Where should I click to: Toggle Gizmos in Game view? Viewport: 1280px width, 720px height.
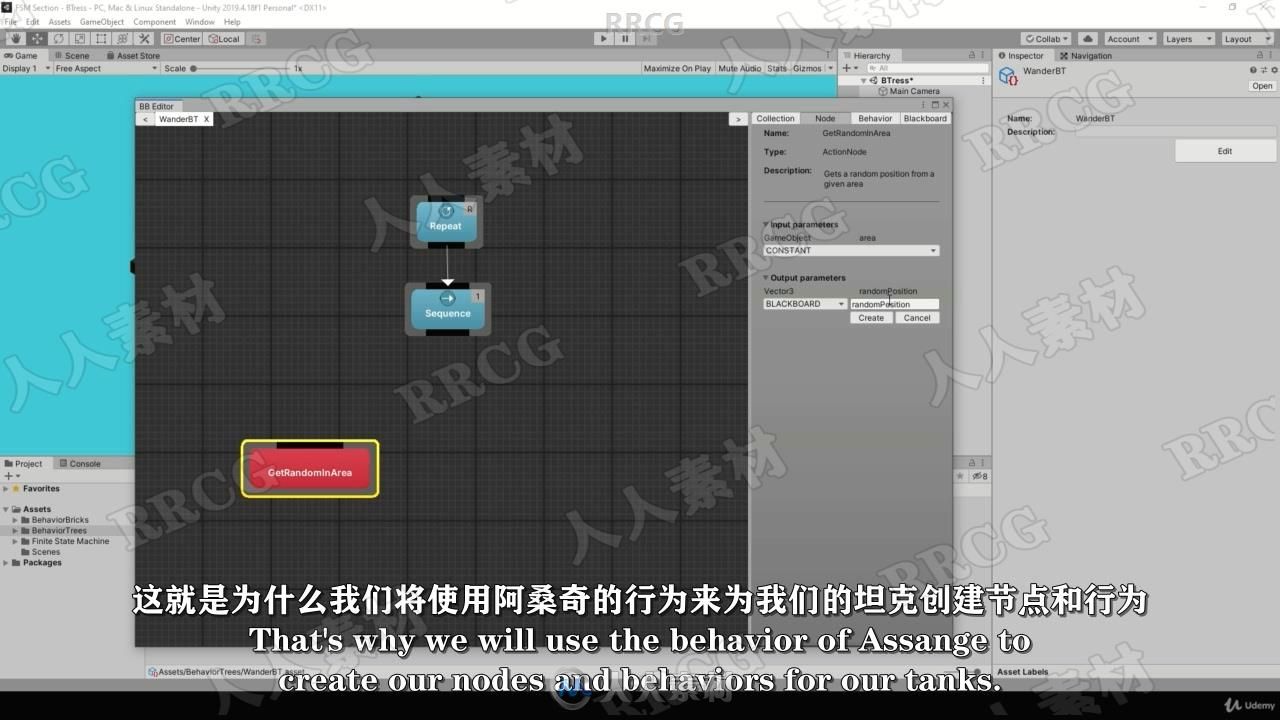[806, 69]
